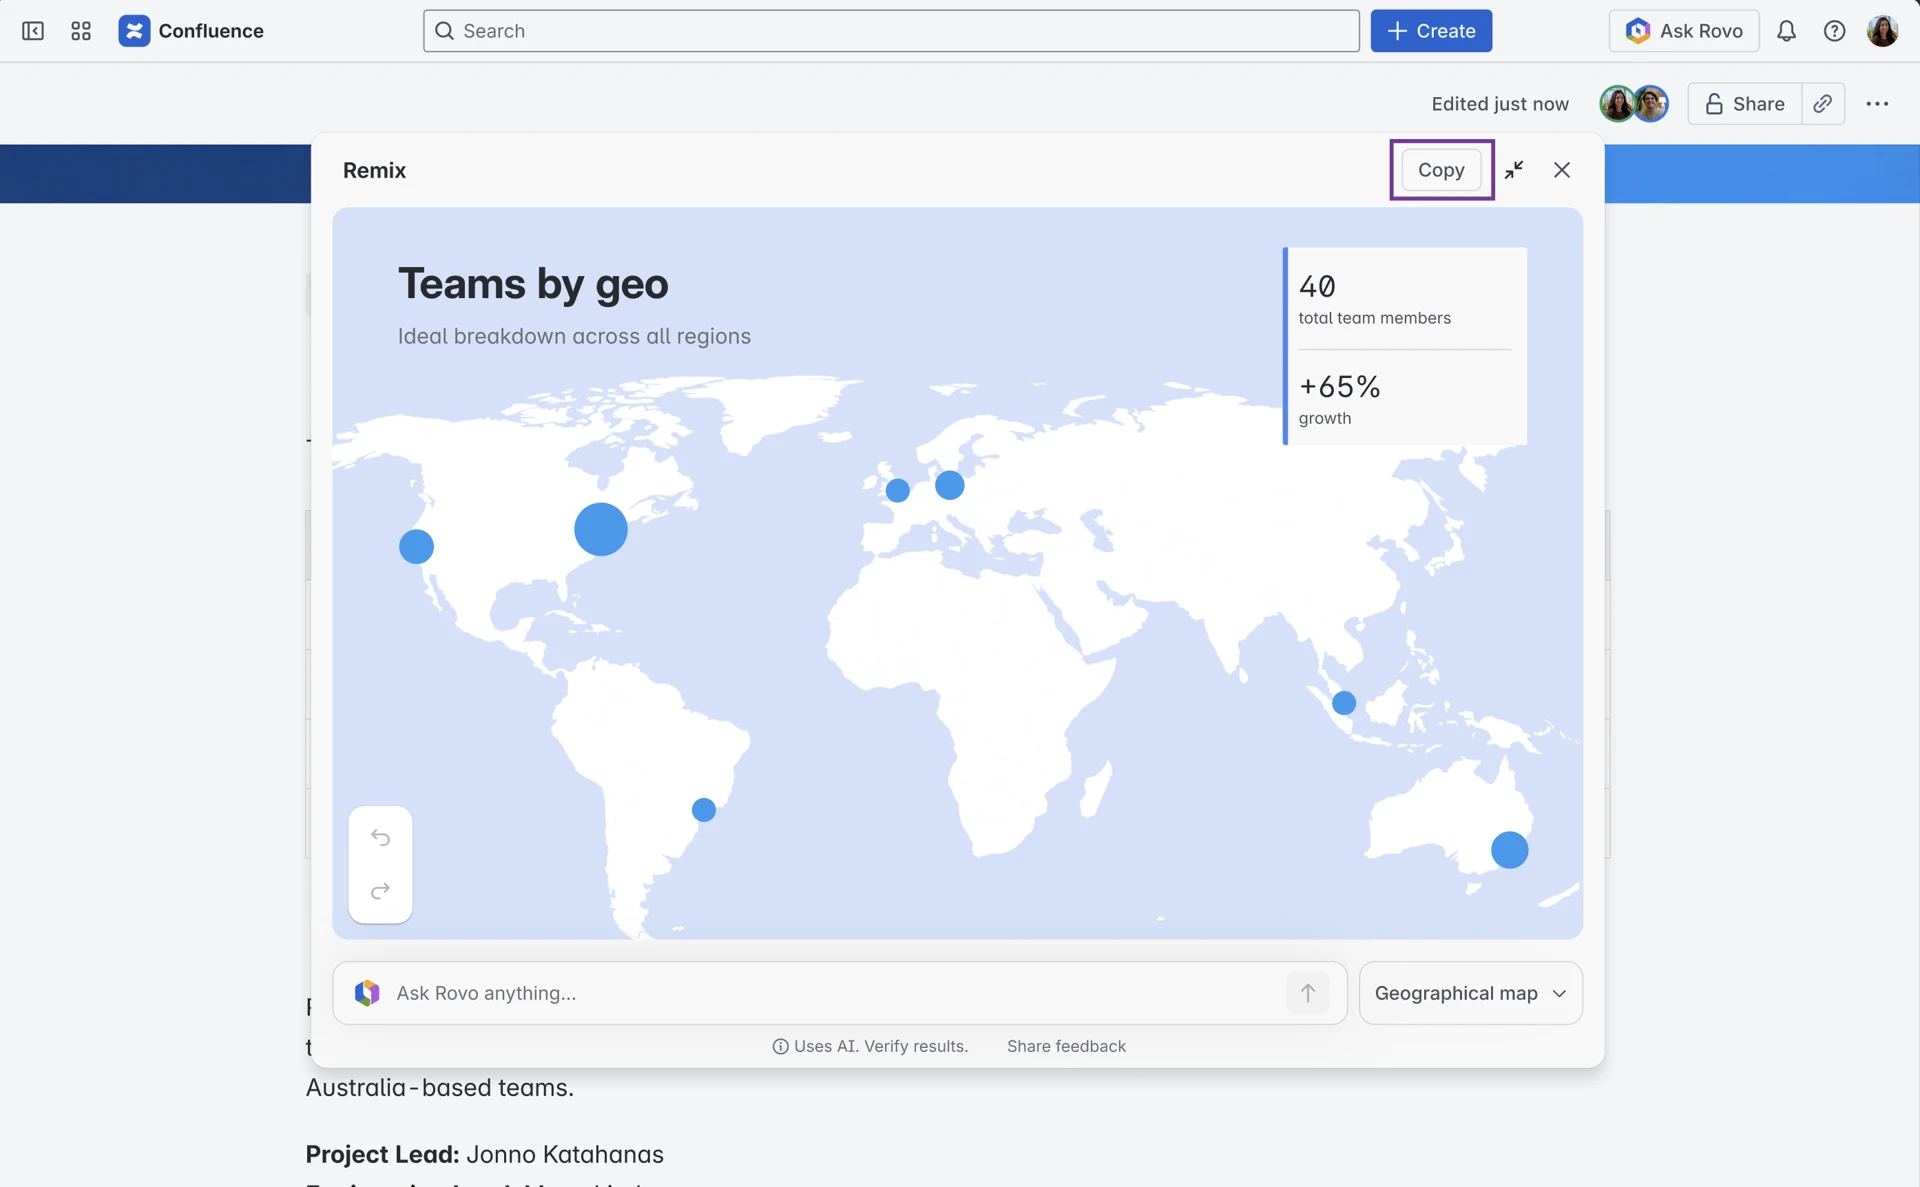The image size is (1920, 1187).
Task: Collapse the left sidebar
Action: [x=33, y=31]
